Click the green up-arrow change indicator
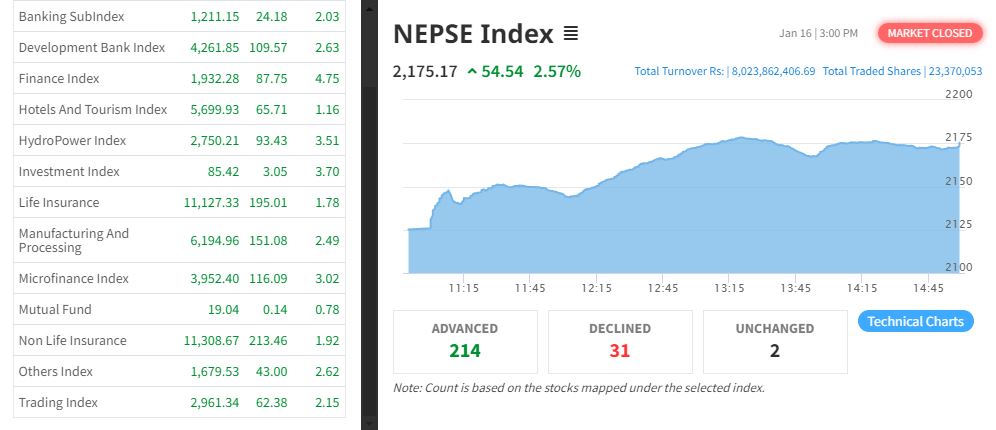This screenshot has height=430, width=996. click(472, 72)
